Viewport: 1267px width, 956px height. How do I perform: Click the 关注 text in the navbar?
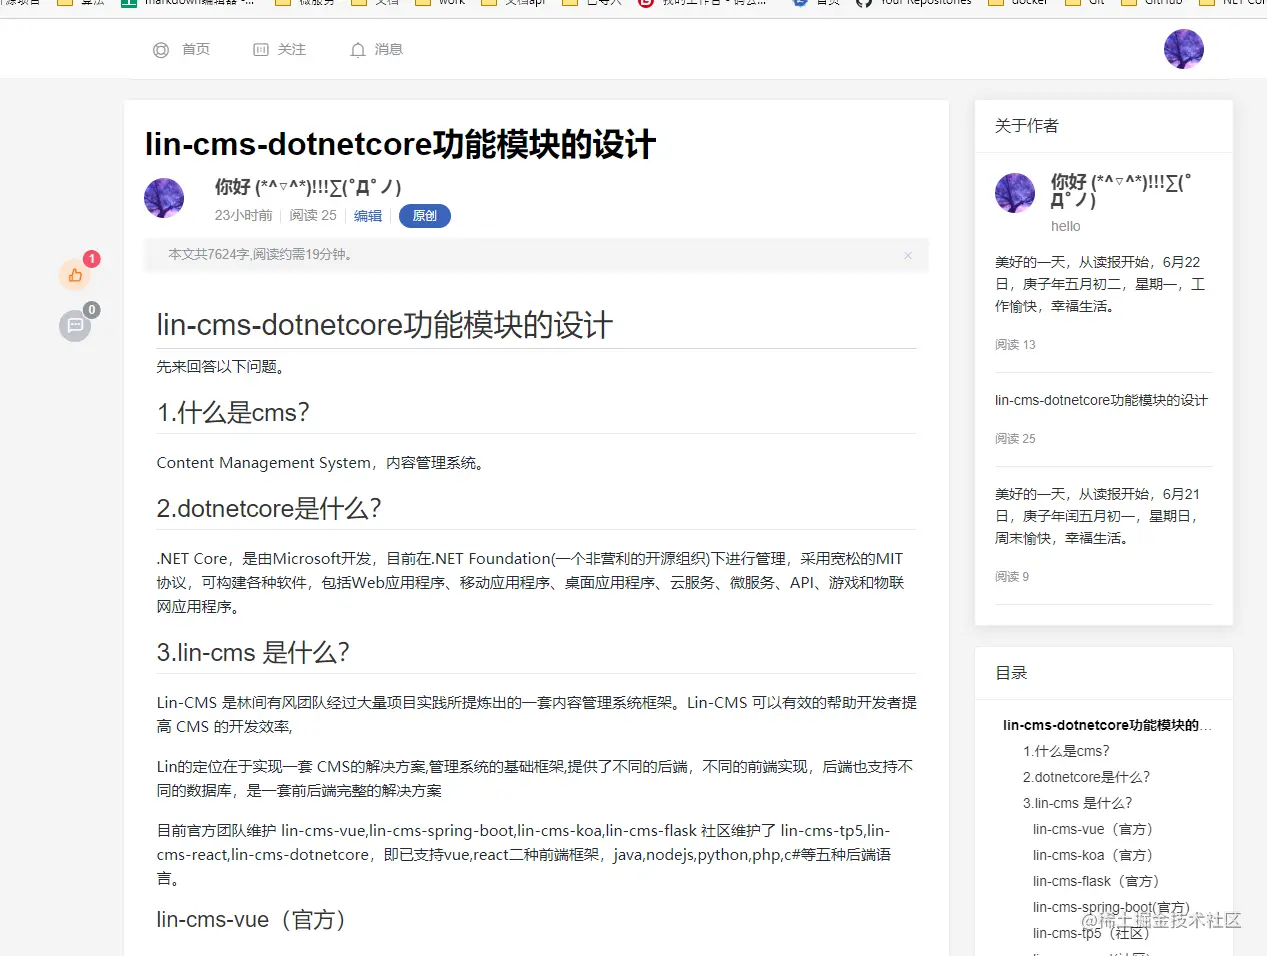[x=292, y=49]
